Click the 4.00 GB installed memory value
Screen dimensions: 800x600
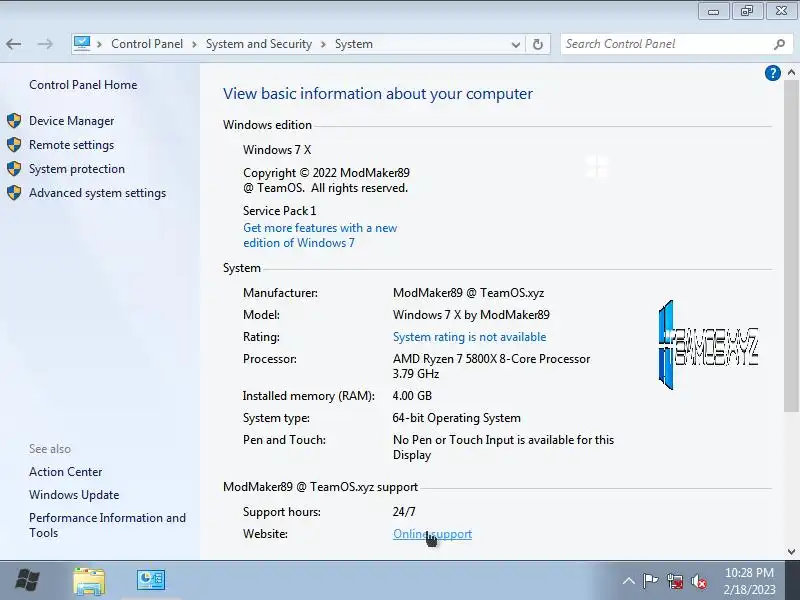[x=412, y=396]
